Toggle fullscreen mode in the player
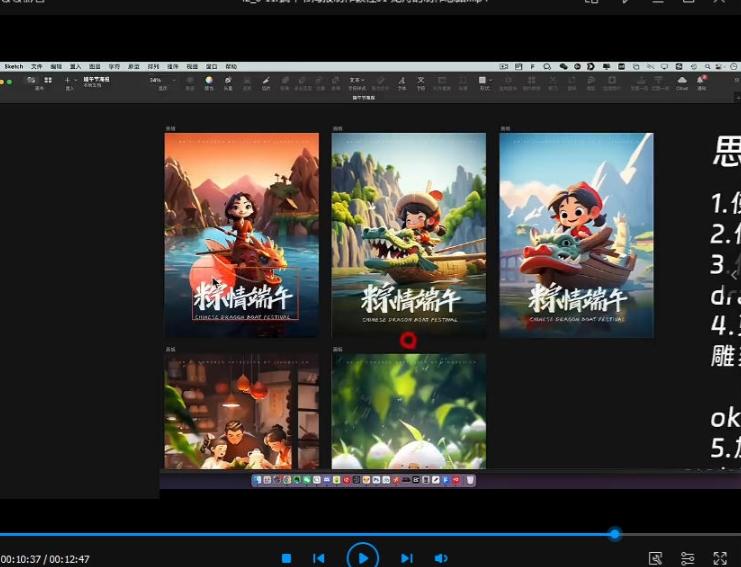Viewport: 741px width, 567px height. click(719, 558)
